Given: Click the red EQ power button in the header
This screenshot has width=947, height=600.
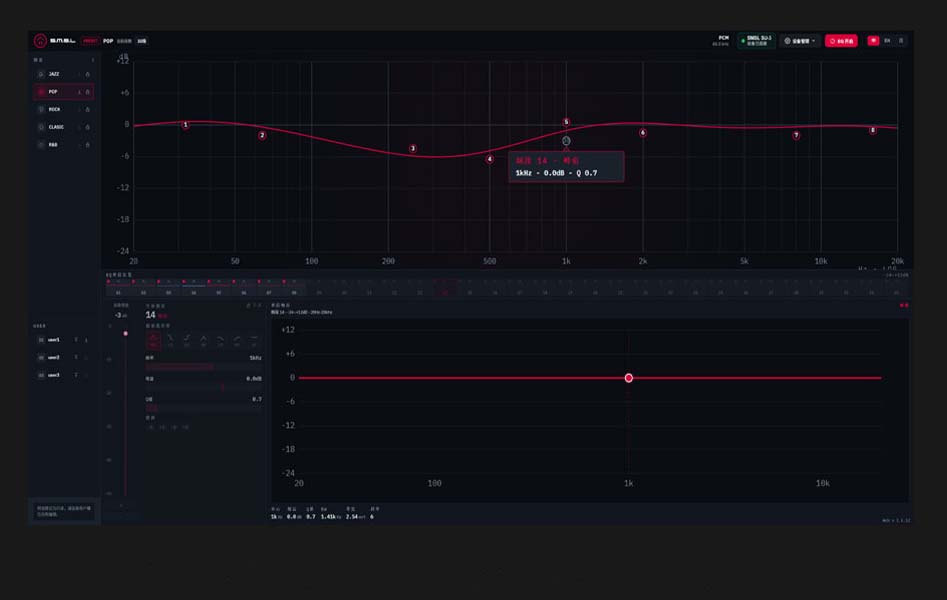Looking at the screenshot, I should pos(841,41).
